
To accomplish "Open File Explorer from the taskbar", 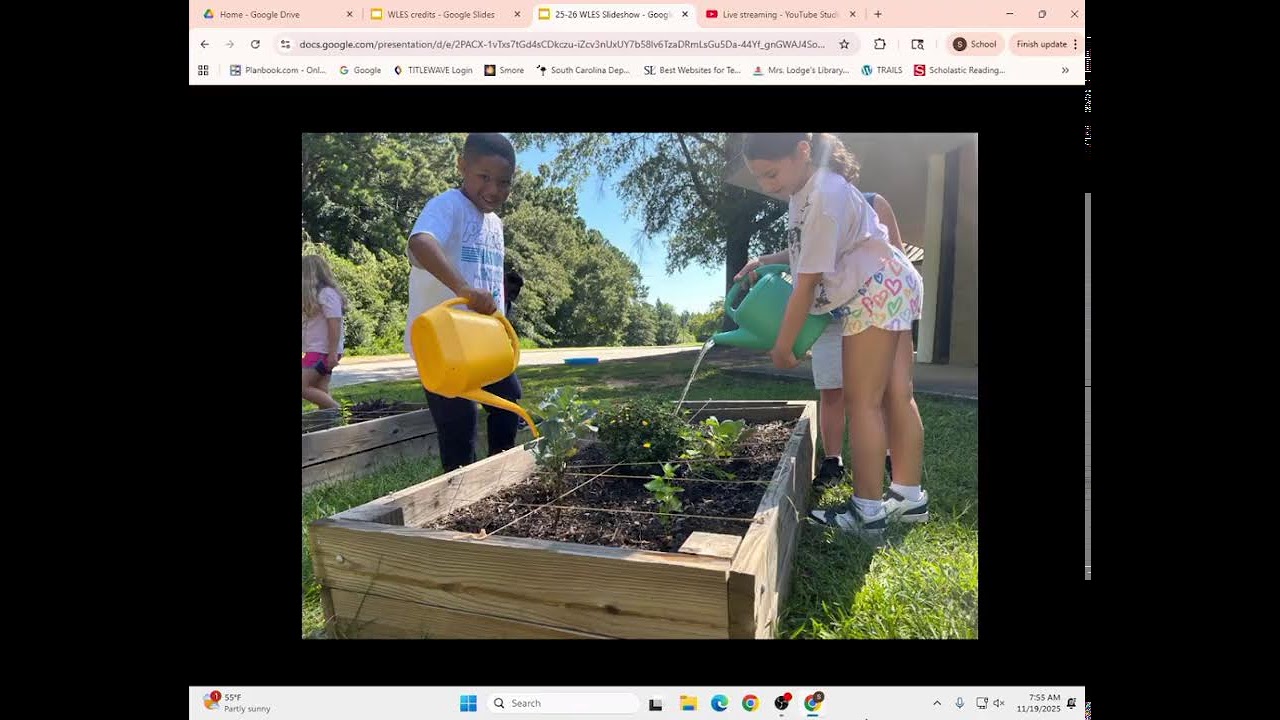I will tap(688, 703).
